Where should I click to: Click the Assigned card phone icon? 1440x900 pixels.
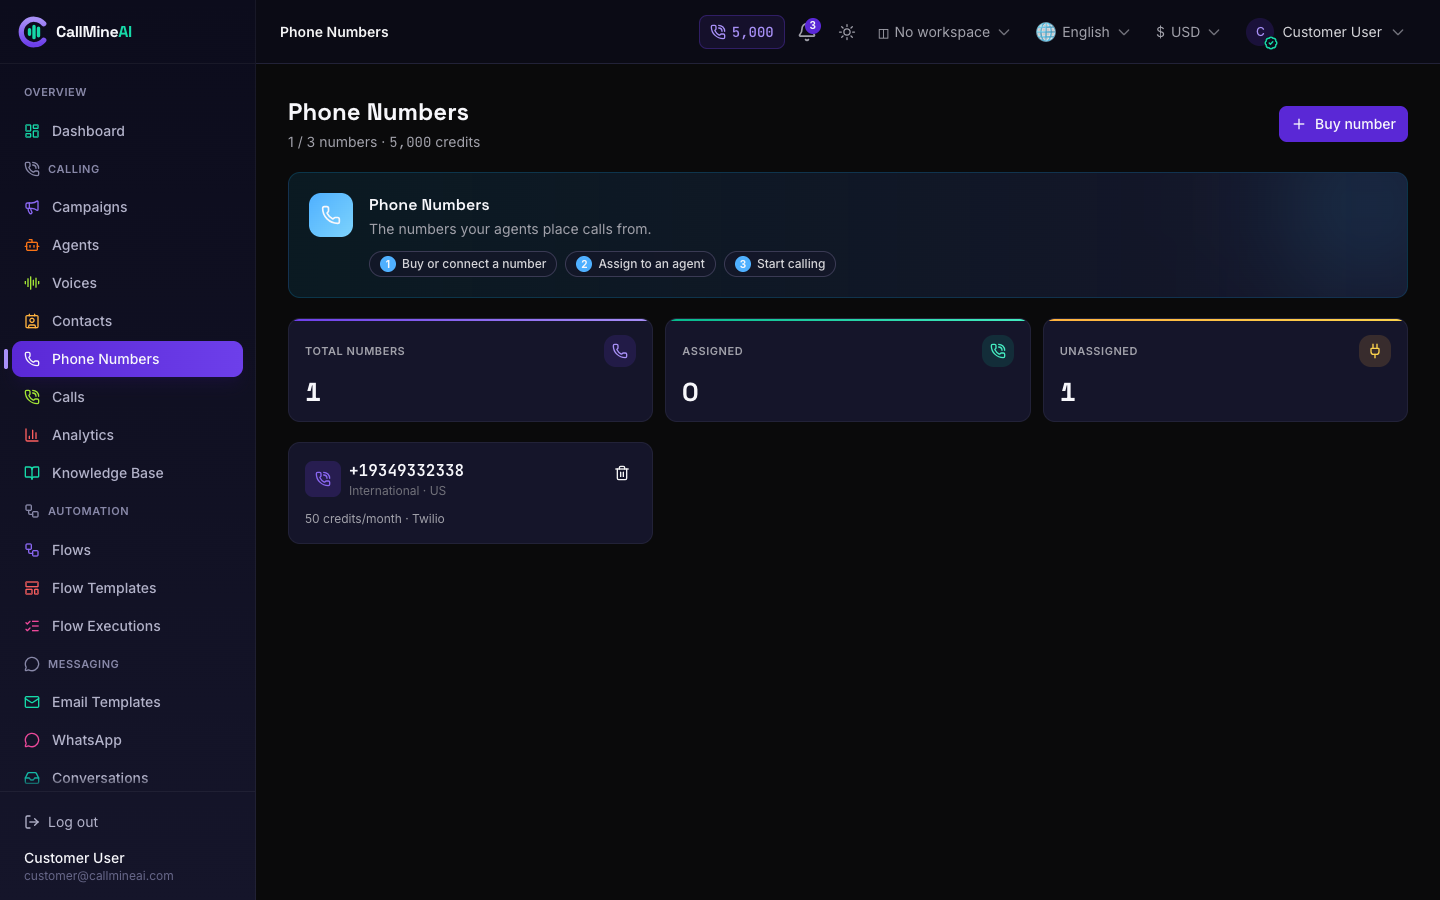pyautogui.click(x=998, y=351)
